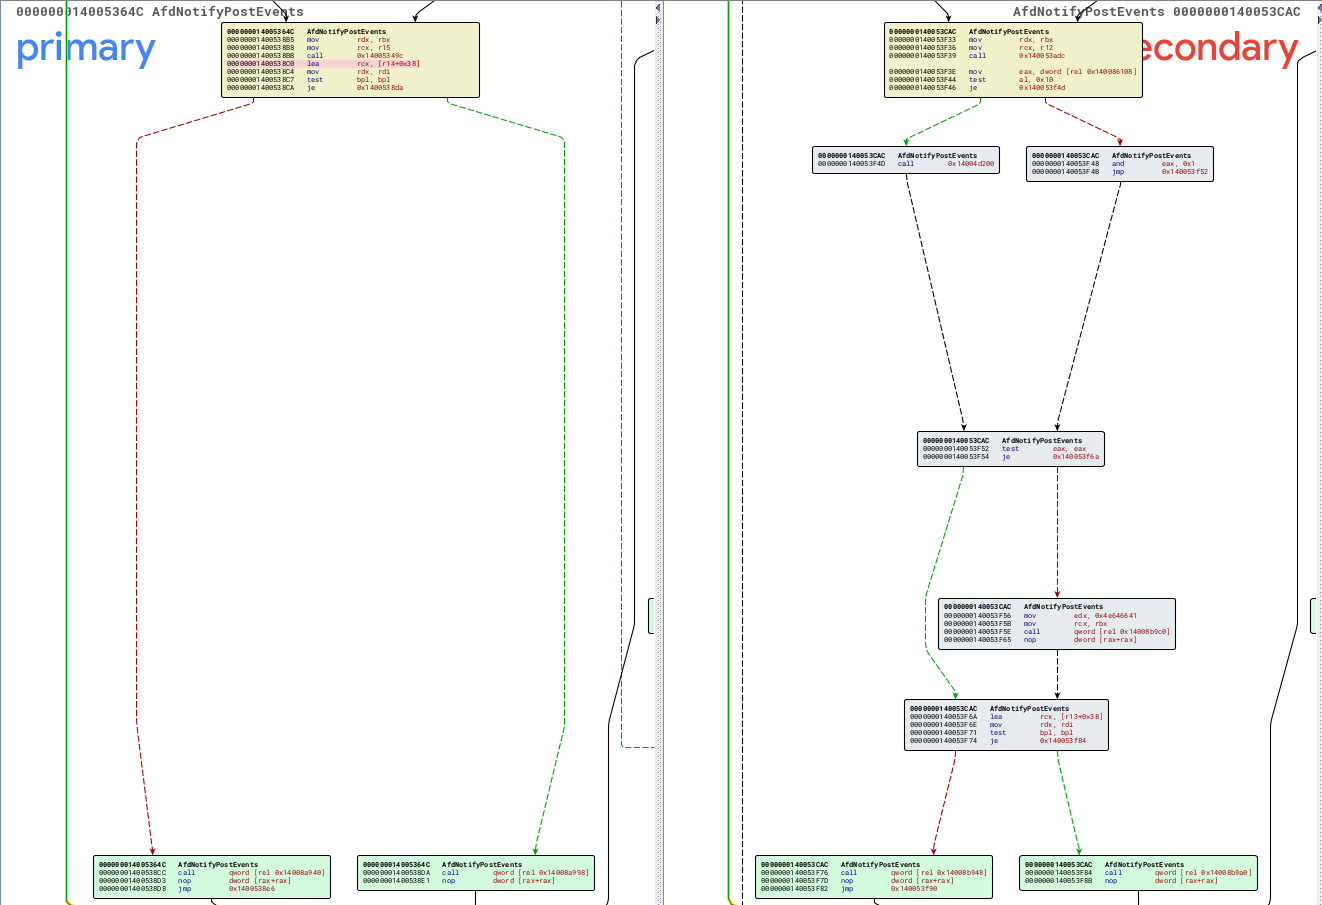Image resolution: width=1322 pixels, height=905 pixels.
Task: Click the red secondary label
Action: pos(1220,48)
